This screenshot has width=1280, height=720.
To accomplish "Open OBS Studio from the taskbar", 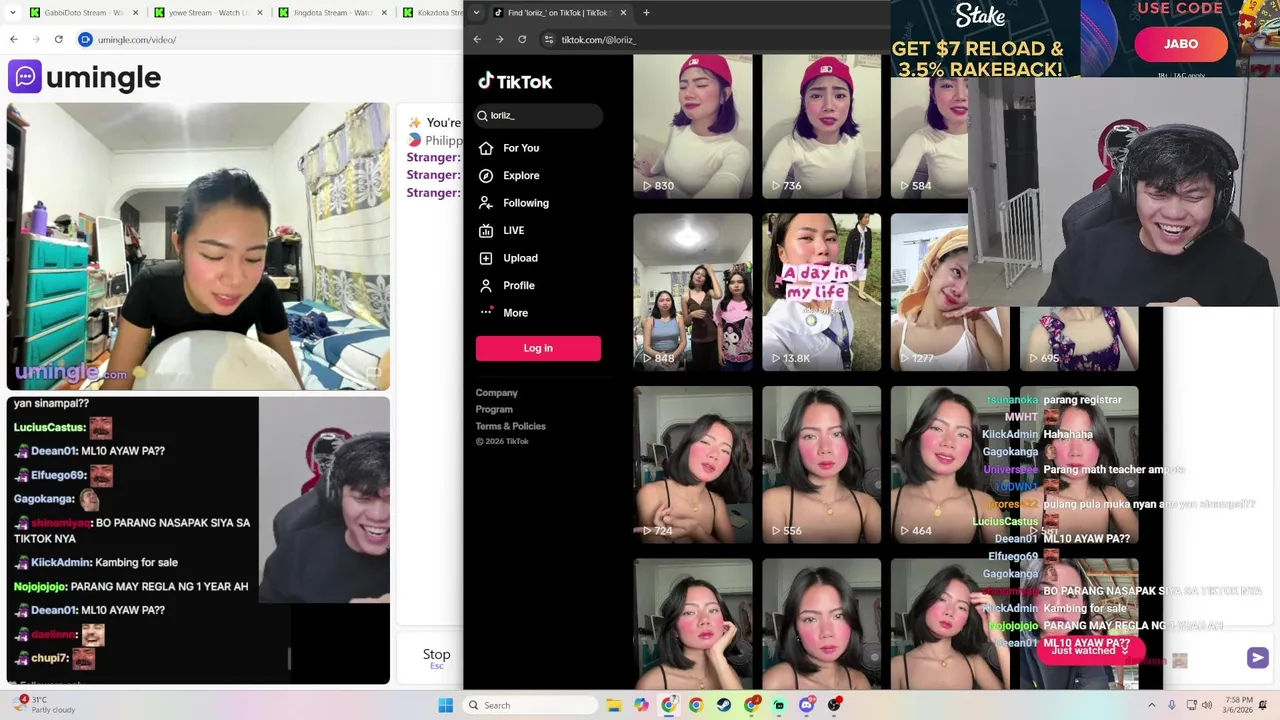I will coord(834,705).
